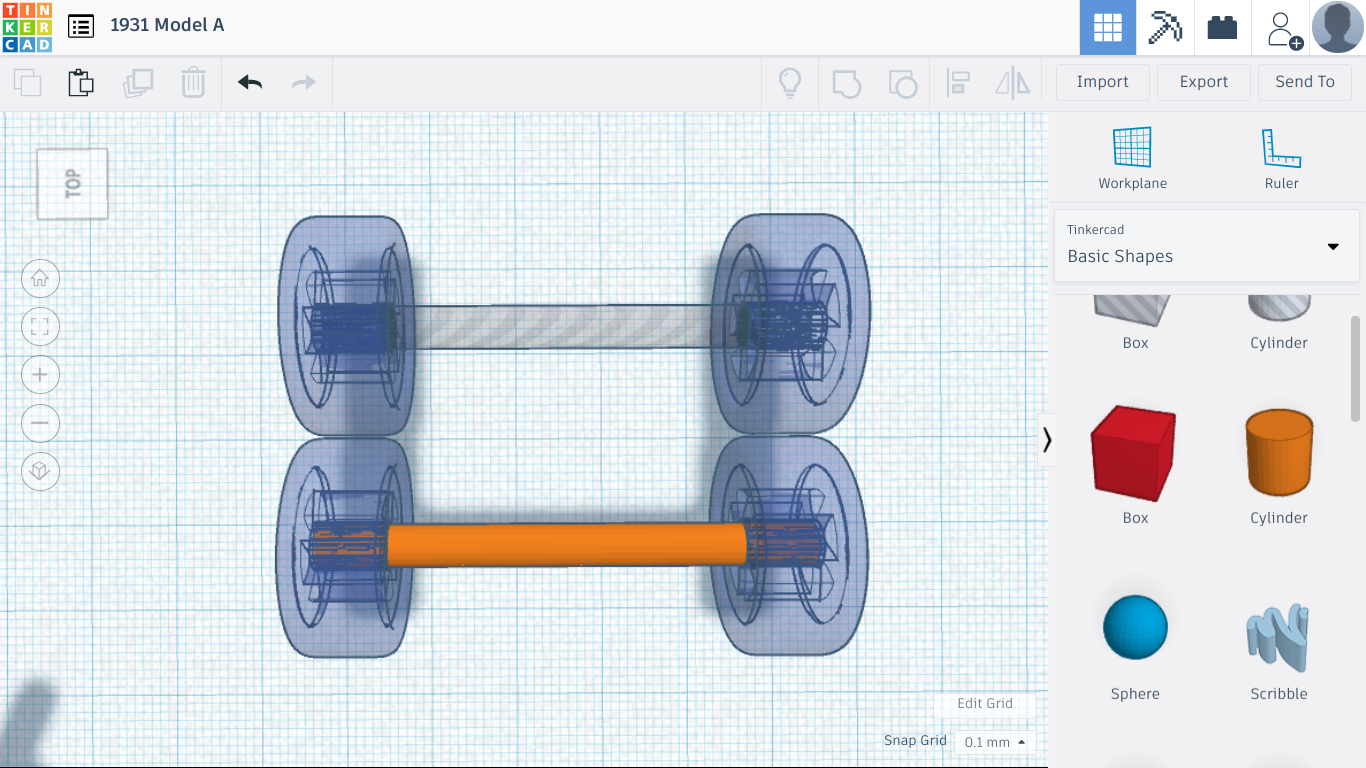The image size is (1366, 768).
Task: Open the designs list menu
Action: (81, 27)
